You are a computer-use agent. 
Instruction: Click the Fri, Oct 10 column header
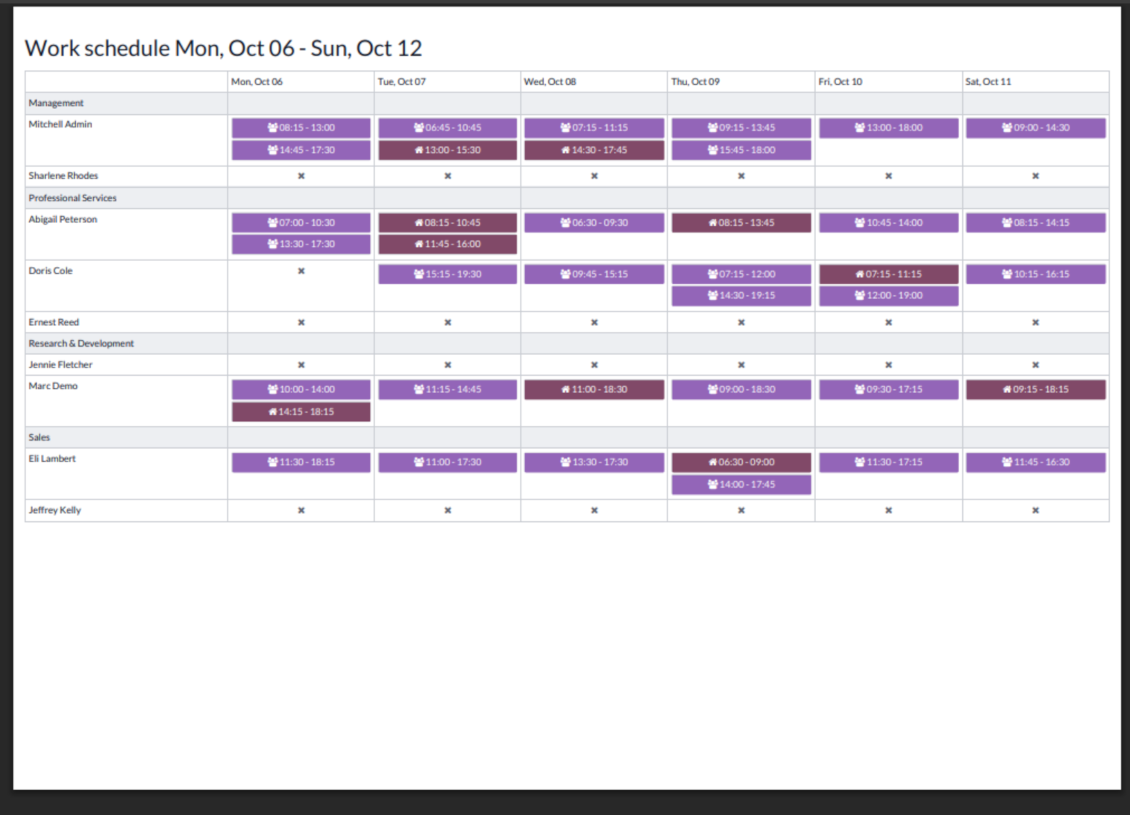coord(840,82)
